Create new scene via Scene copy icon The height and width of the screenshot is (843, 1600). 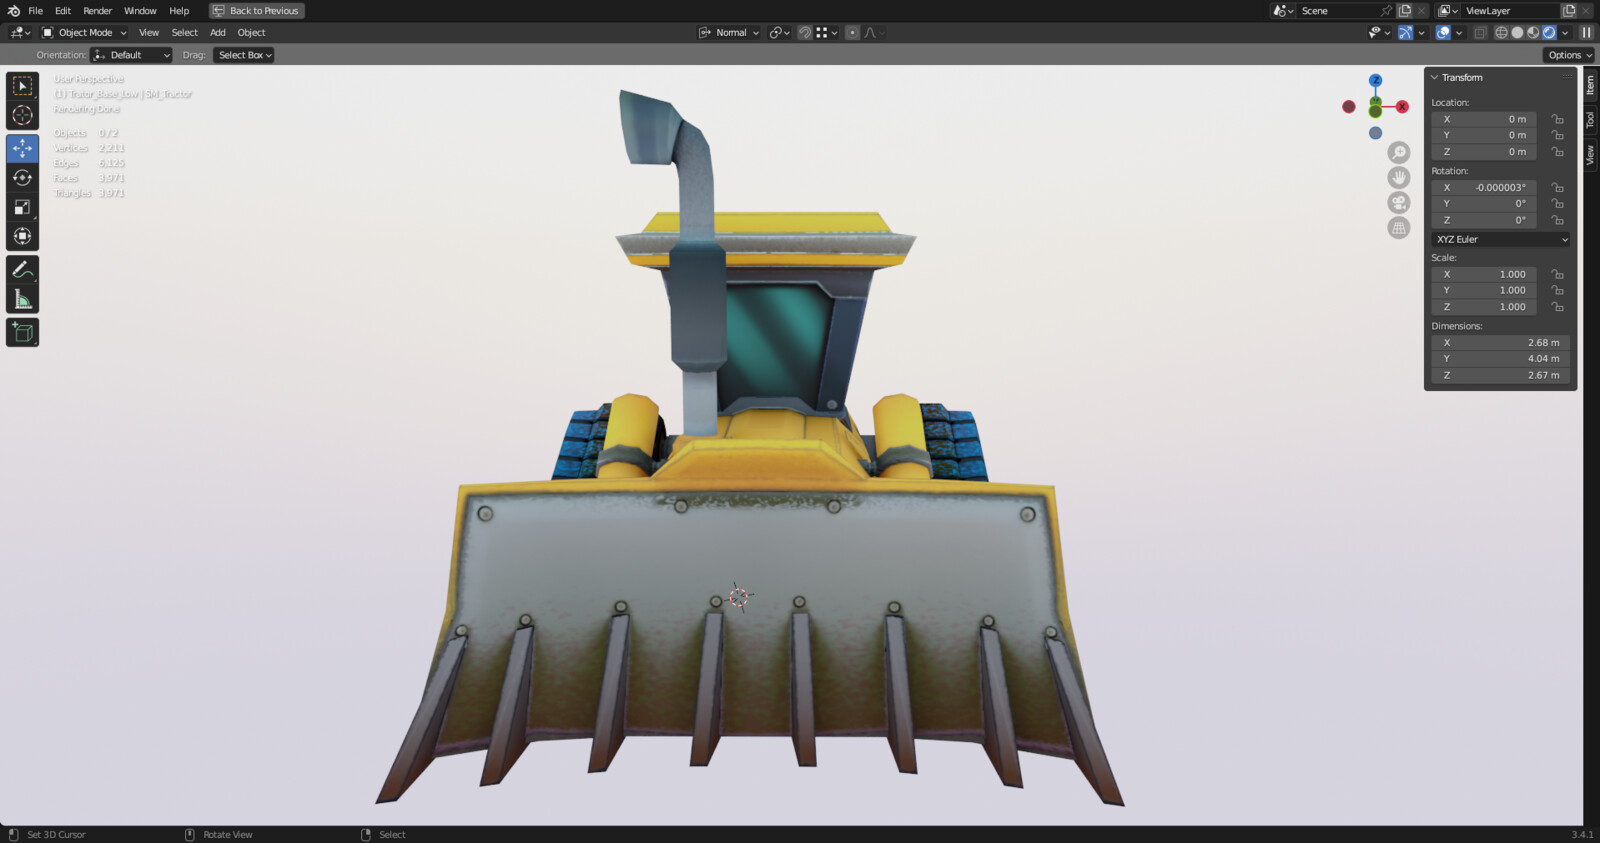point(1404,11)
